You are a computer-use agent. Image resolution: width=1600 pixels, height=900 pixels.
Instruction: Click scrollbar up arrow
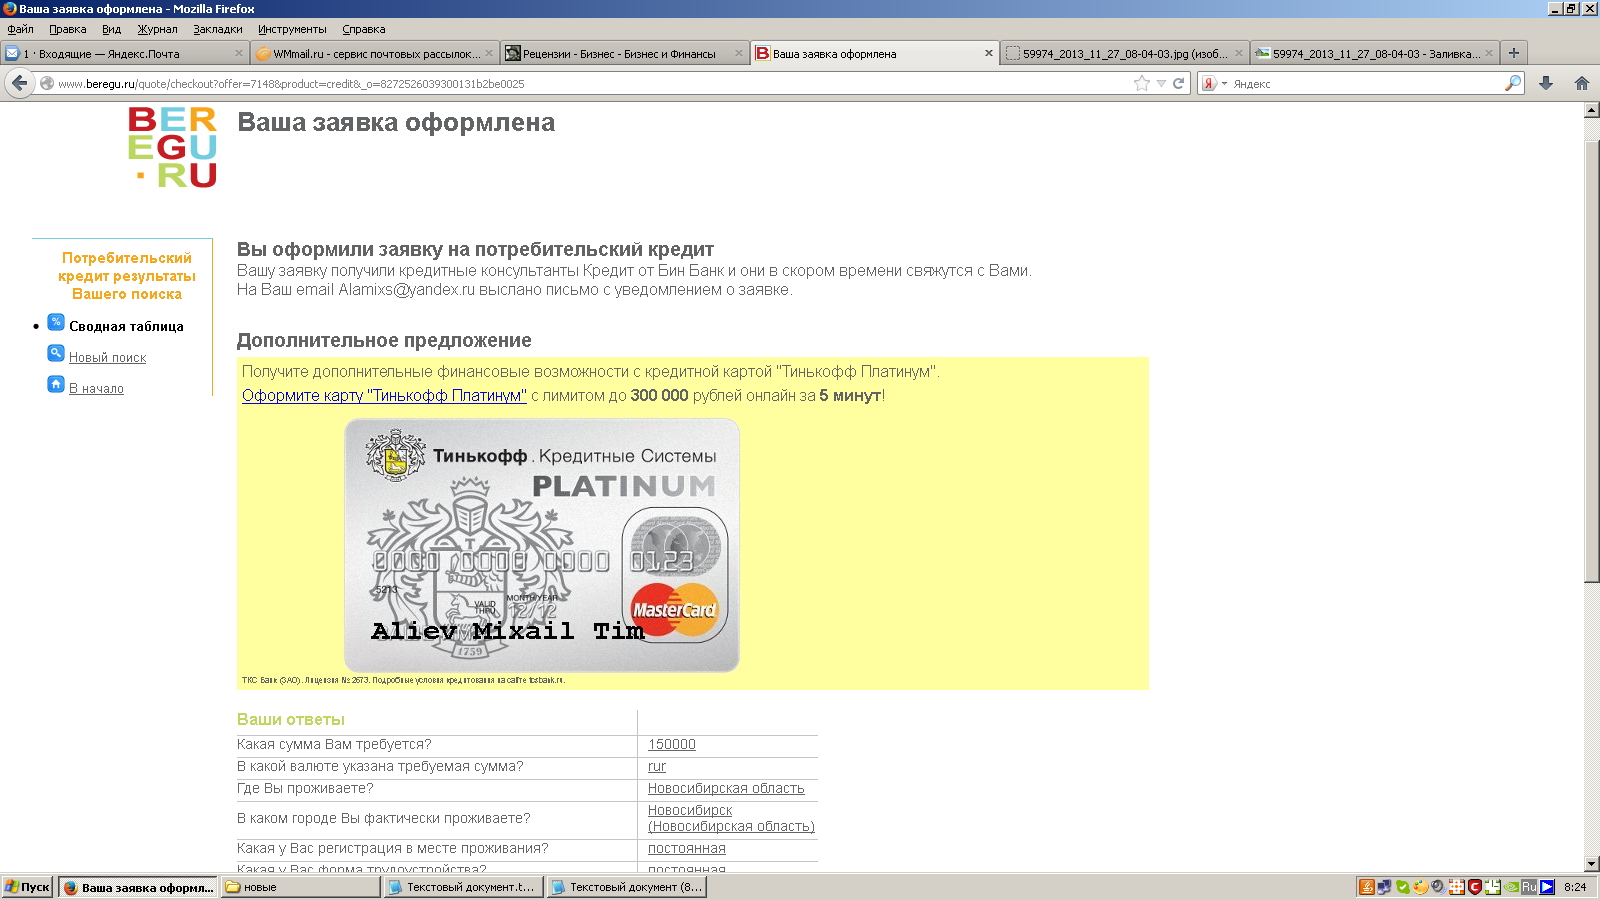(x=1592, y=111)
